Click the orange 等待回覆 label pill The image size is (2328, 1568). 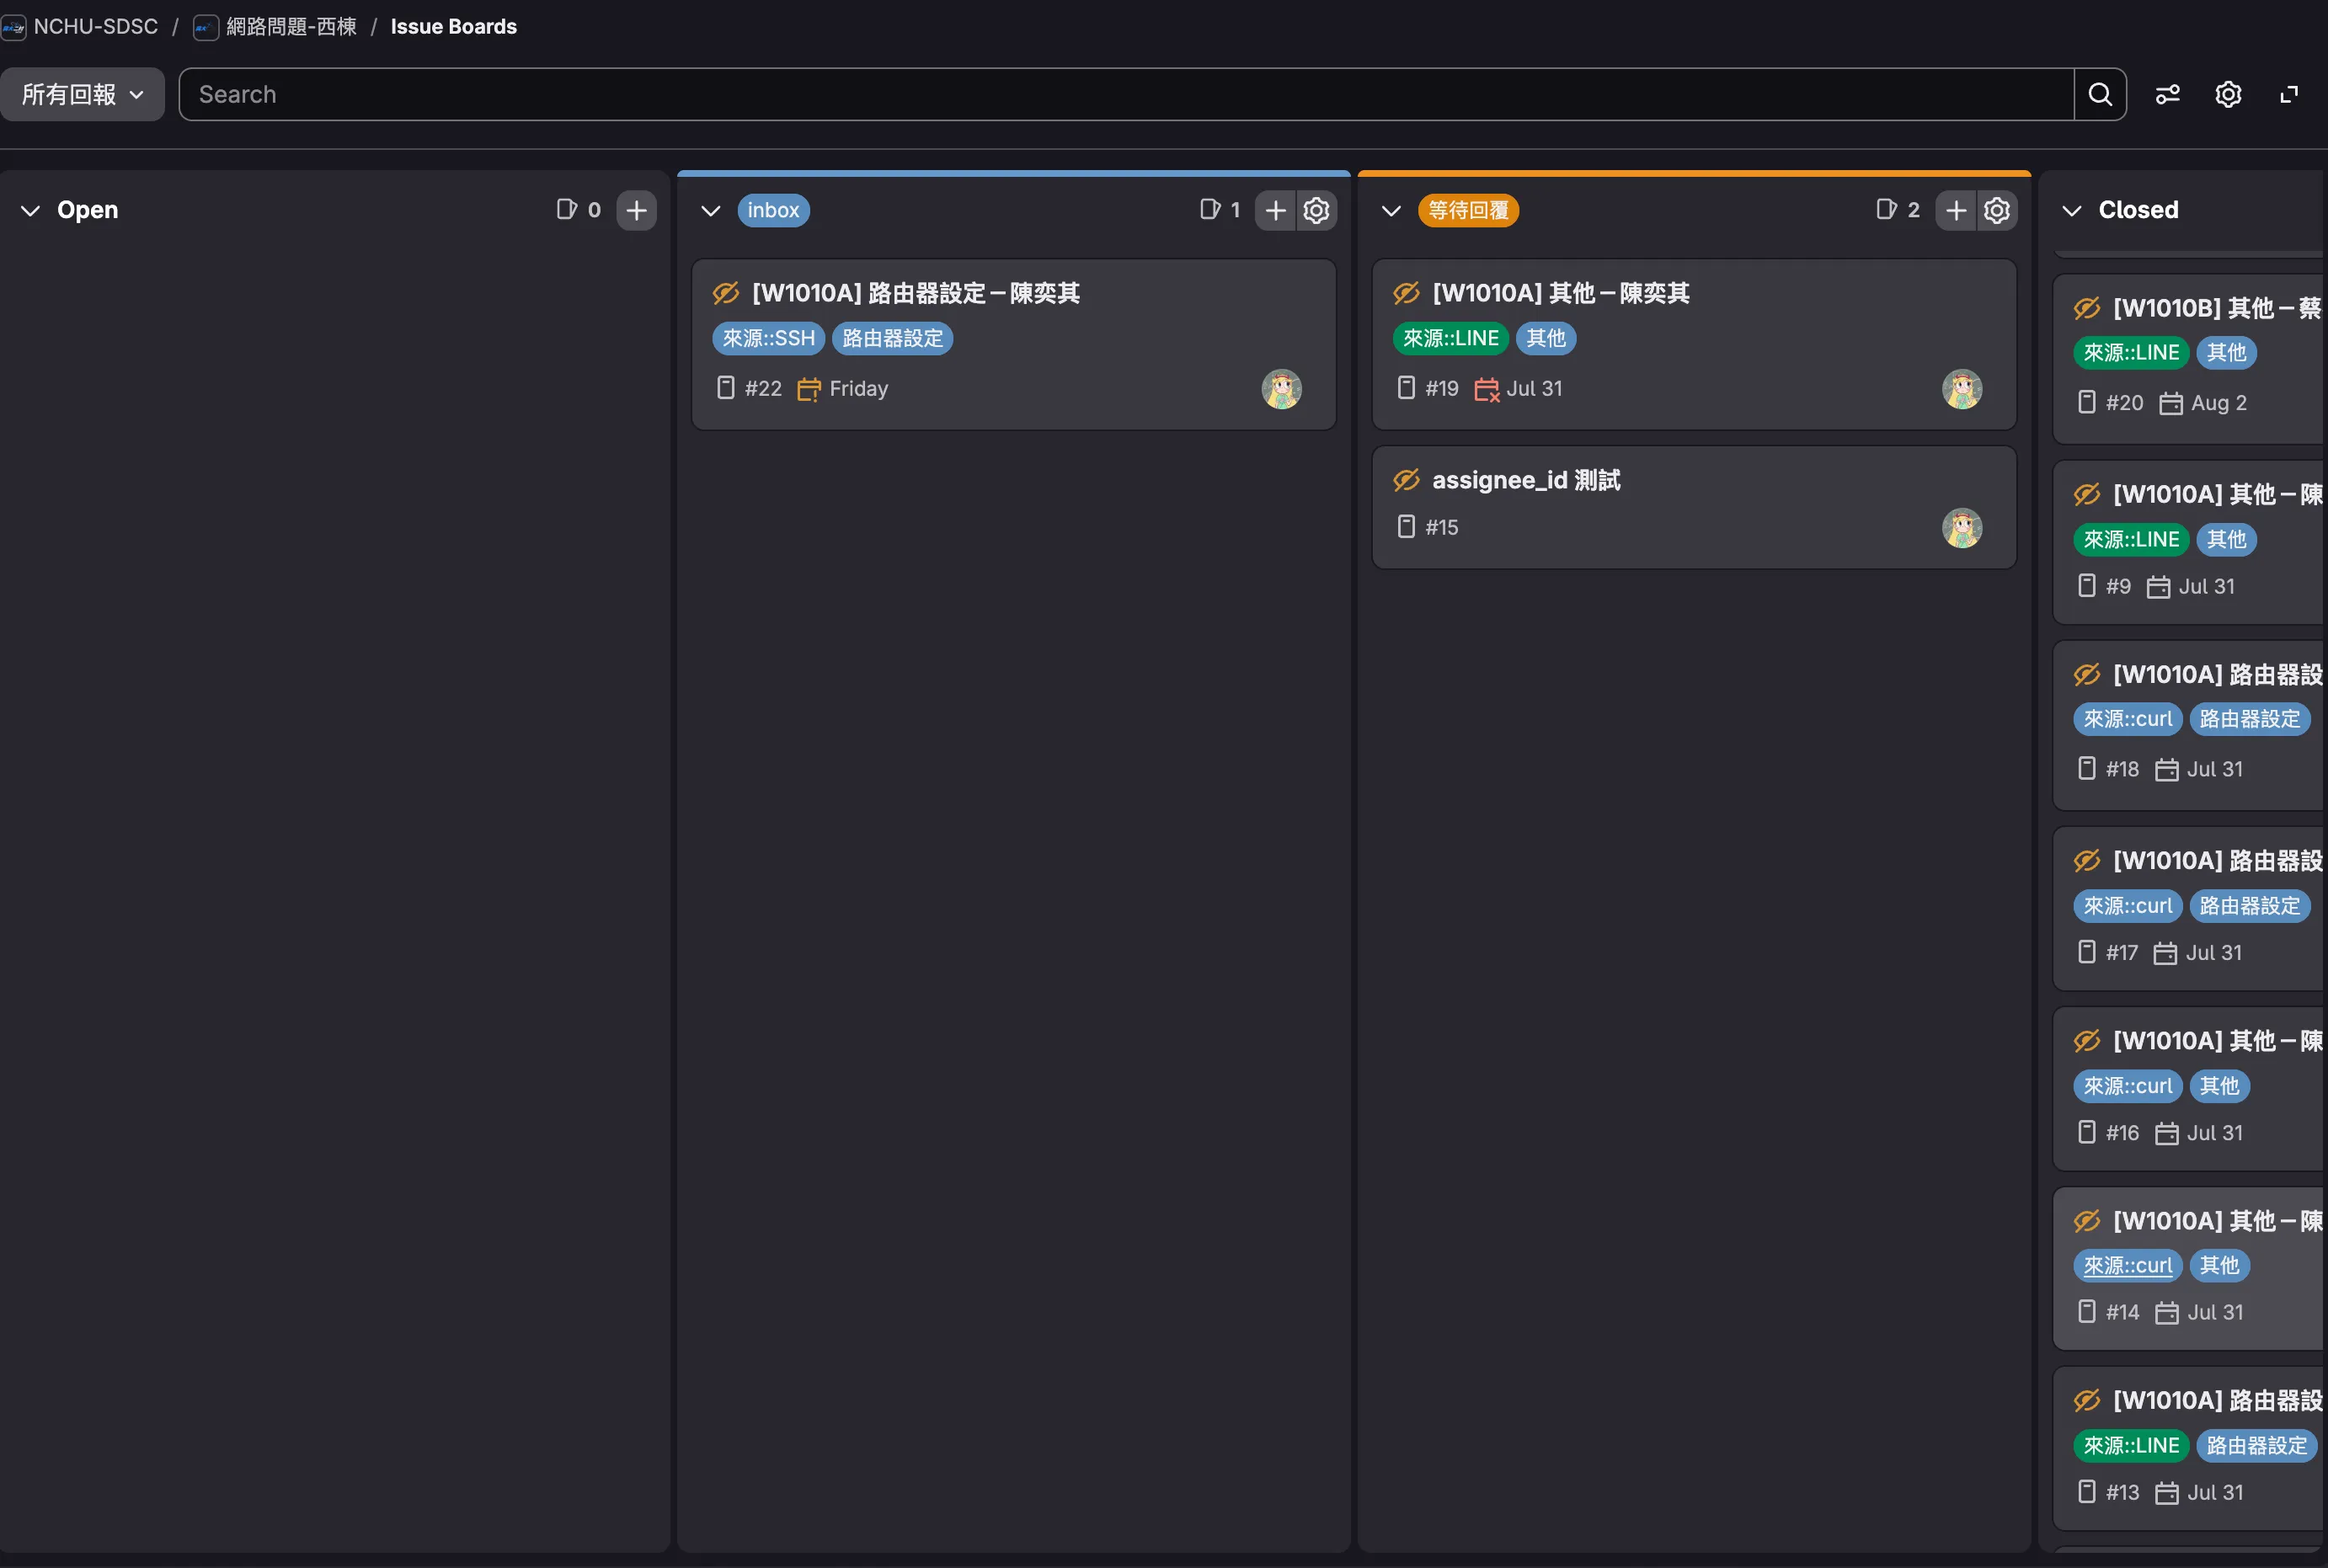click(x=1468, y=210)
